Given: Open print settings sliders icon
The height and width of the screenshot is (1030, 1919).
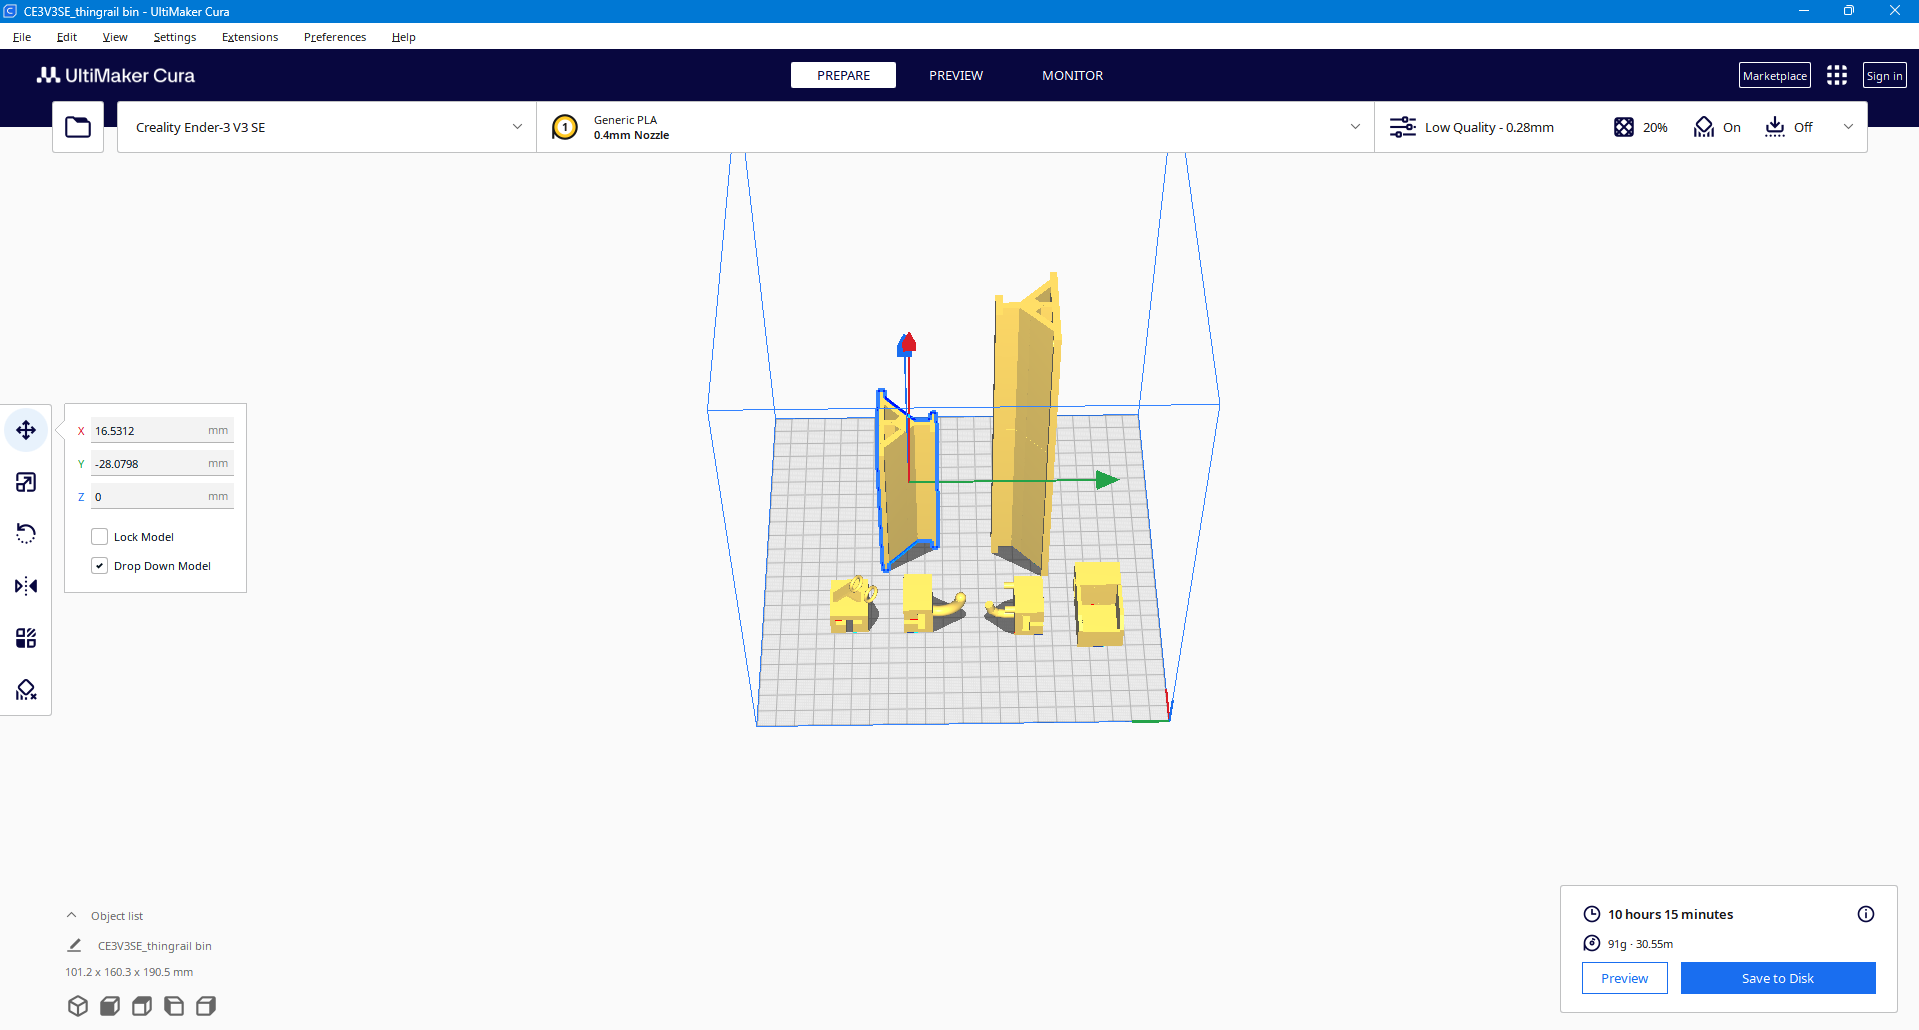Looking at the screenshot, I should pyautogui.click(x=1403, y=127).
